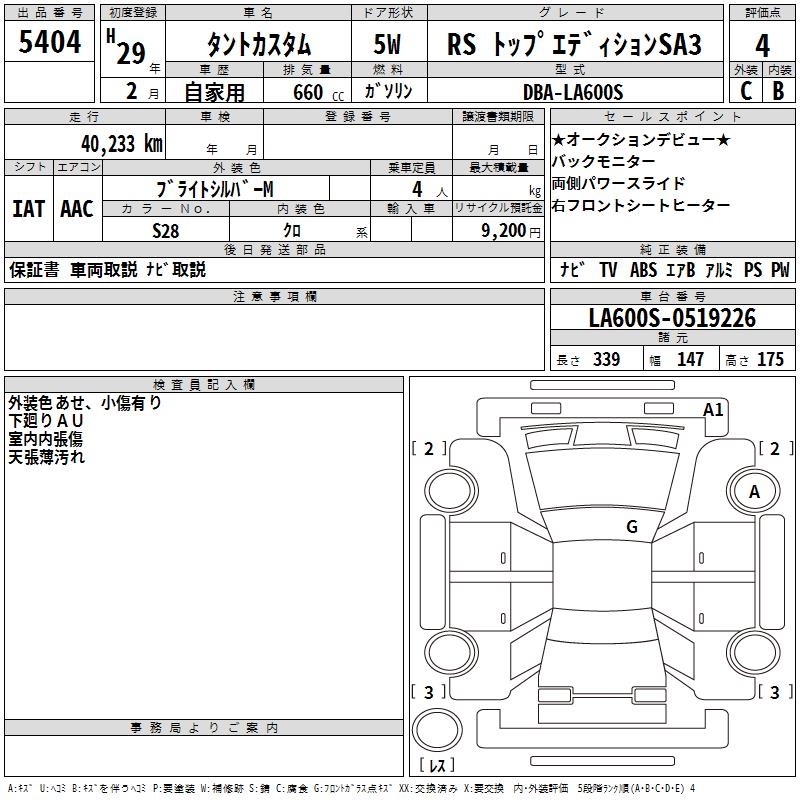Click the バックモニター sales point
Screen dimensions: 800x800
pyautogui.click(x=603, y=161)
